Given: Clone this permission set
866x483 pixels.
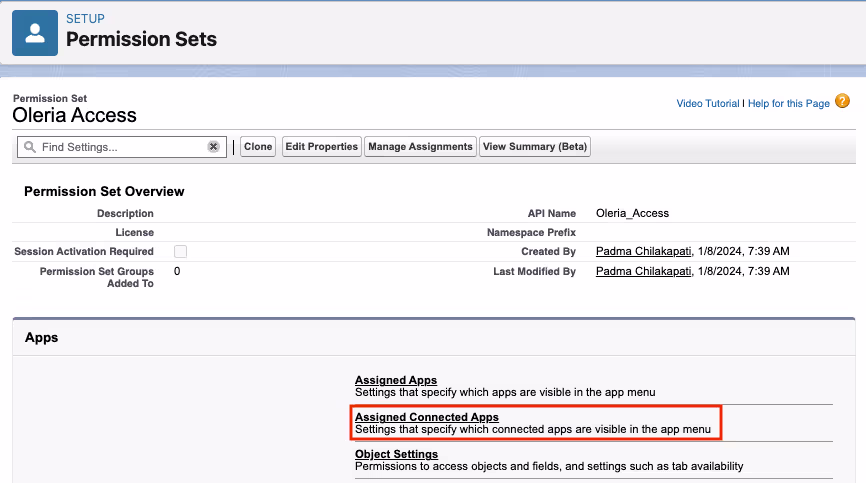Looking at the screenshot, I should (x=258, y=147).
